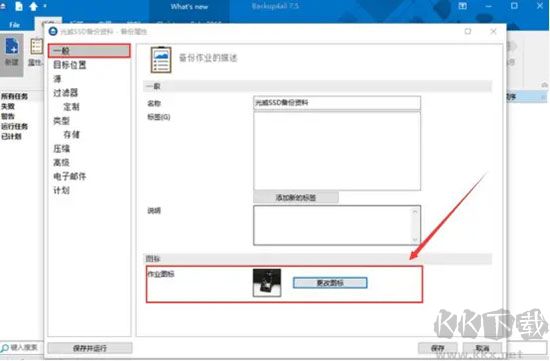Open the quick access toolbar dropdown arrow
This screenshot has width=550, height=361.
point(45,6)
